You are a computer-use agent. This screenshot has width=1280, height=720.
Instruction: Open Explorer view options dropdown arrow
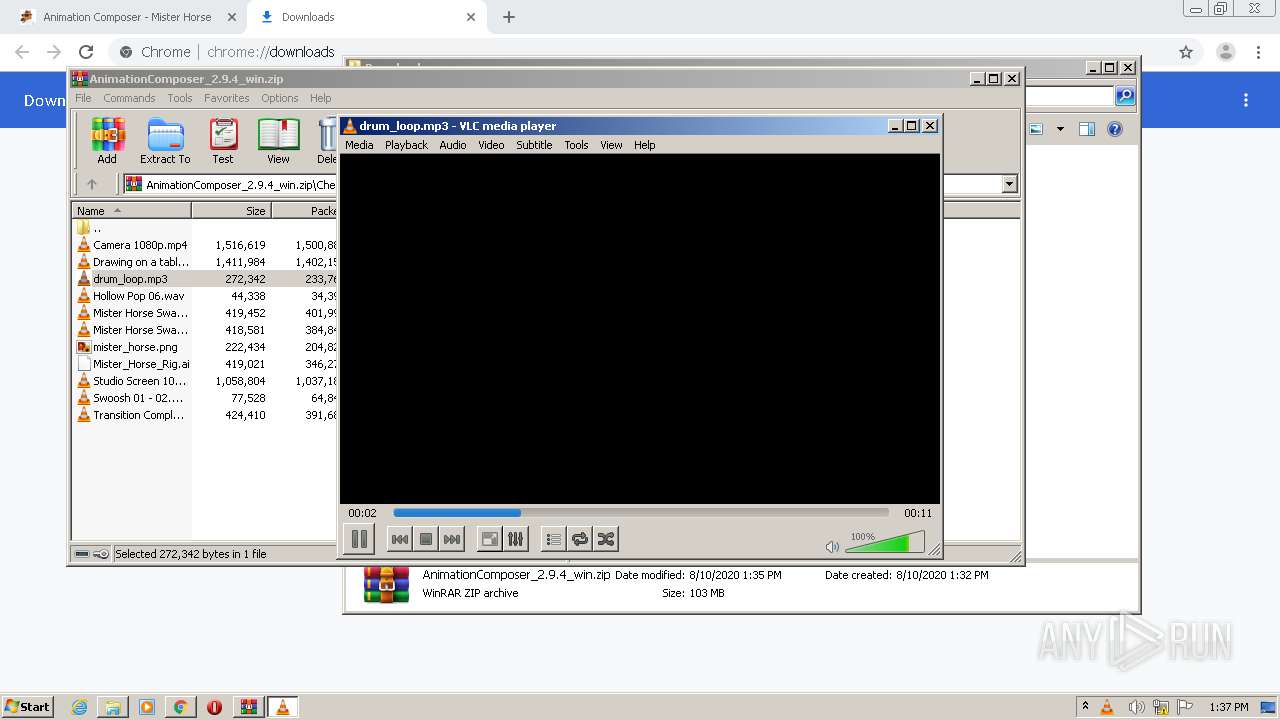click(1060, 129)
